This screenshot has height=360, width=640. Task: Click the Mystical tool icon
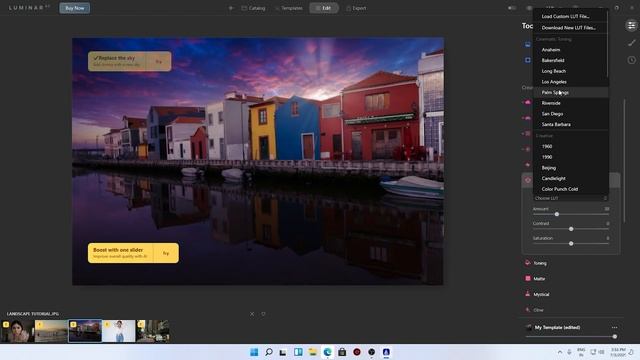click(528, 294)
